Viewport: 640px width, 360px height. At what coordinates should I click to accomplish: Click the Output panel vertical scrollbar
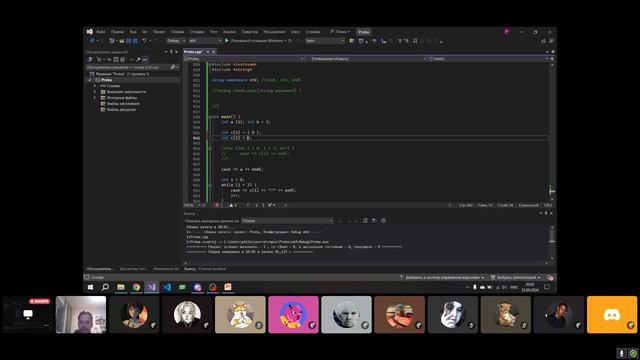pos(552,242)
